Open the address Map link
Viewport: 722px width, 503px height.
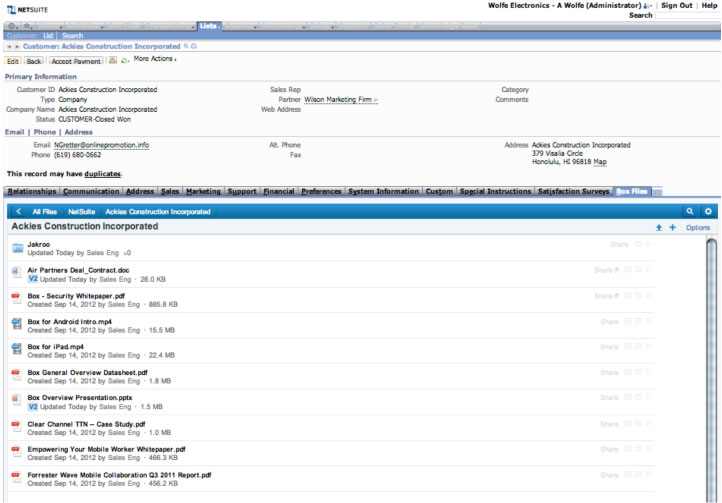(x=600, y=162)
